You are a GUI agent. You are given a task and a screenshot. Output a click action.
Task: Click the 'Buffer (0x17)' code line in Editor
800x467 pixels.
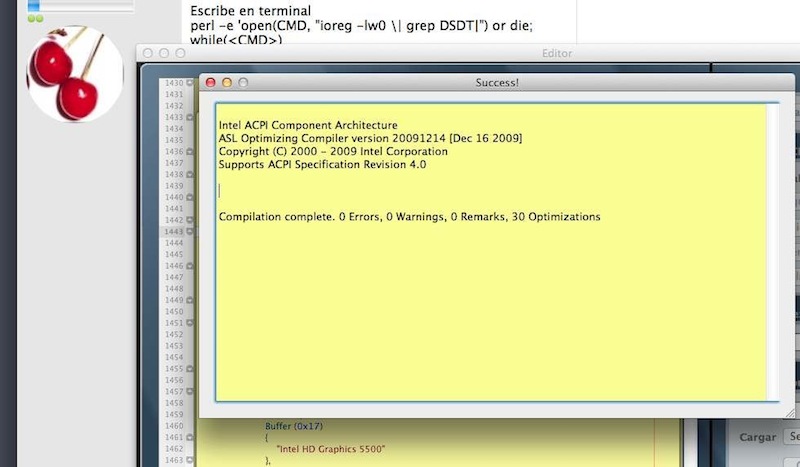tap(294, 426)
